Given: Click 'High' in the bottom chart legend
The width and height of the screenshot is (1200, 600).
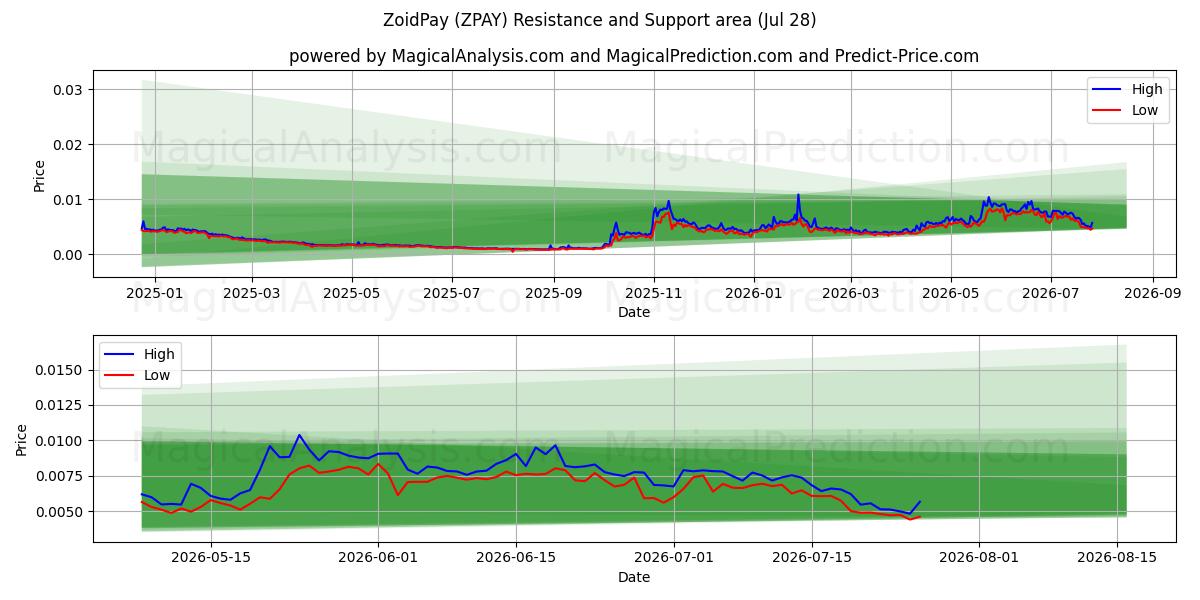Looking at the screenshot, I should [158, 354].
